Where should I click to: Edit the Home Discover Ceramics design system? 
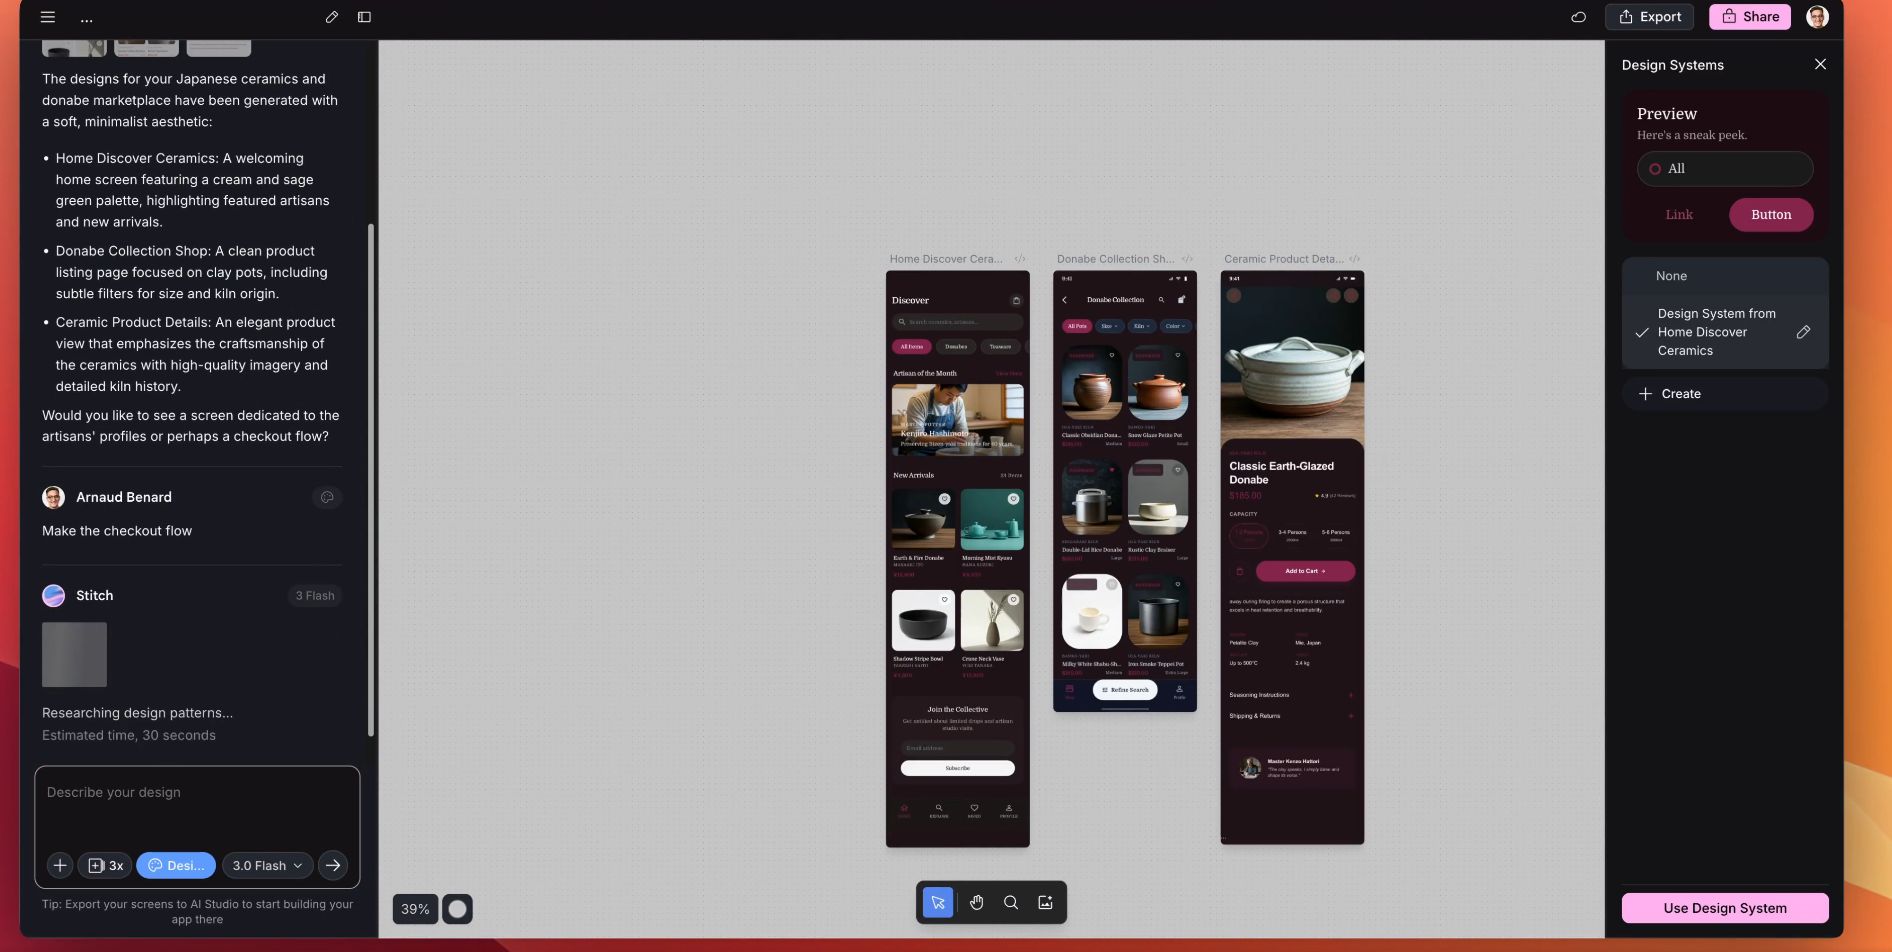pyautogui.click(x=1803, y=332)
